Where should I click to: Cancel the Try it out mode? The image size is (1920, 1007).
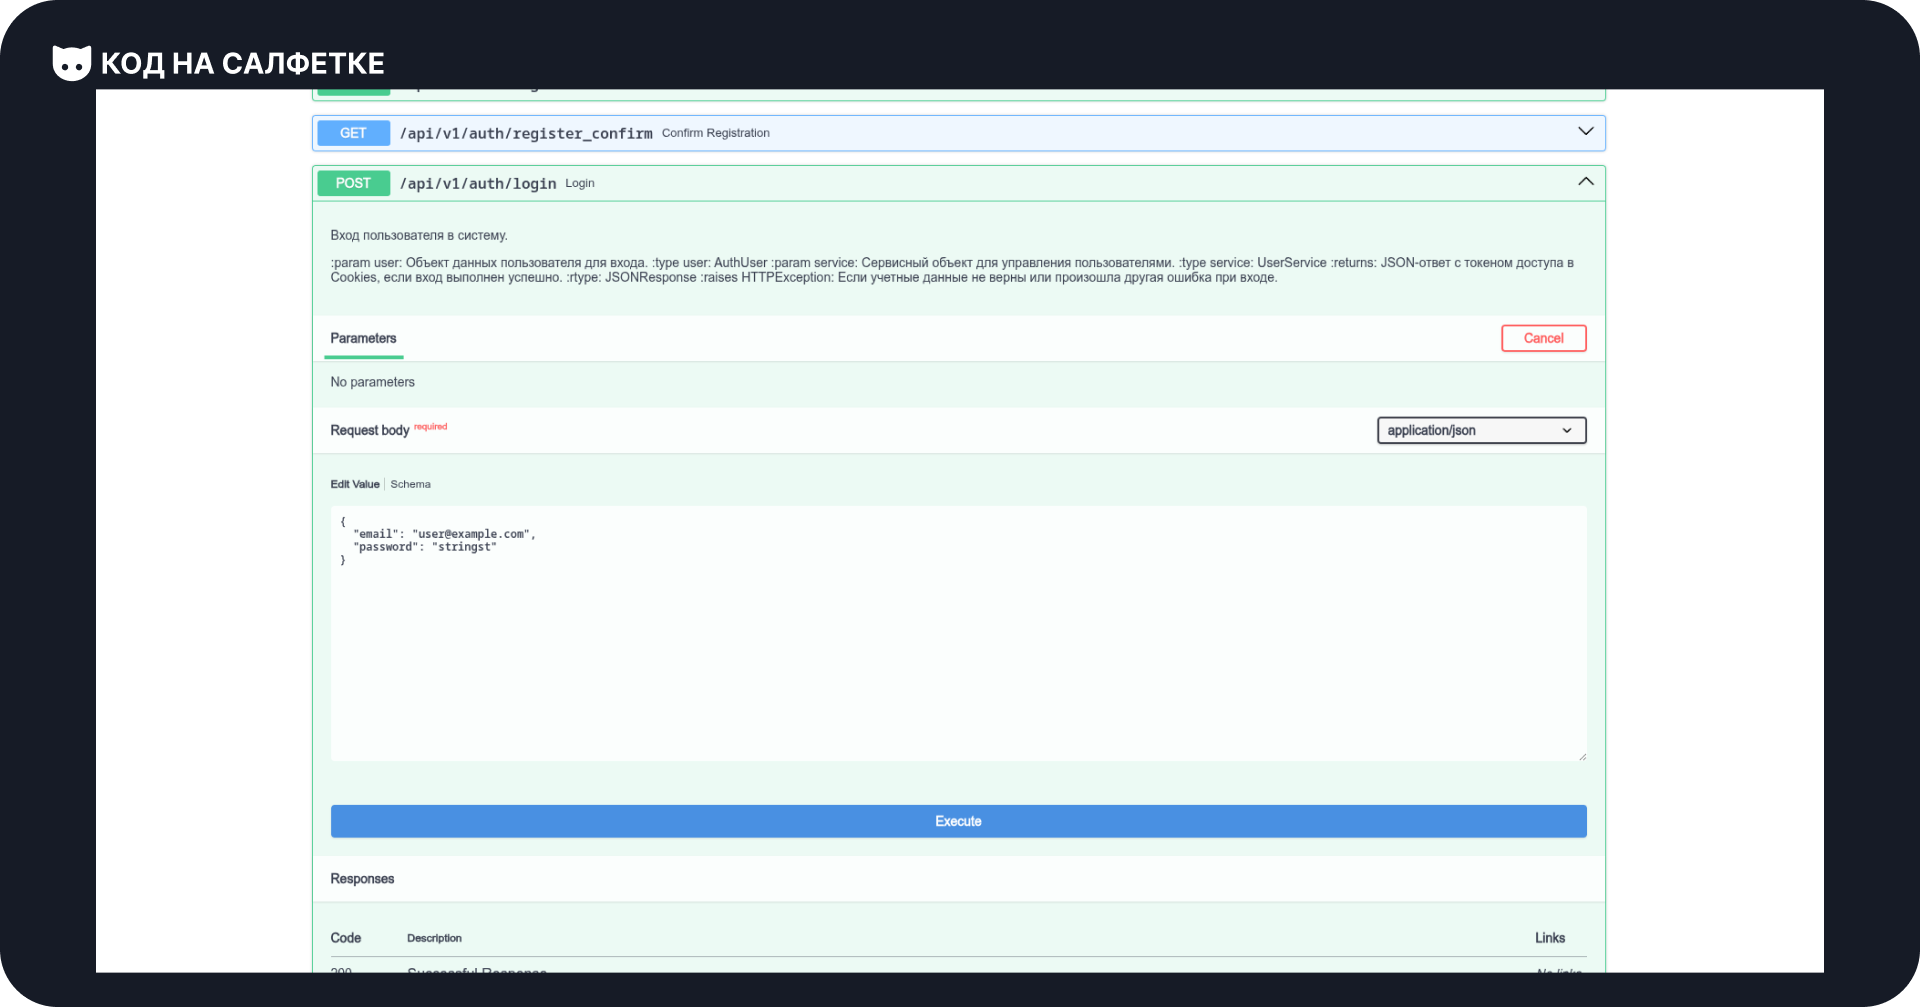(x=1543, y=338)
